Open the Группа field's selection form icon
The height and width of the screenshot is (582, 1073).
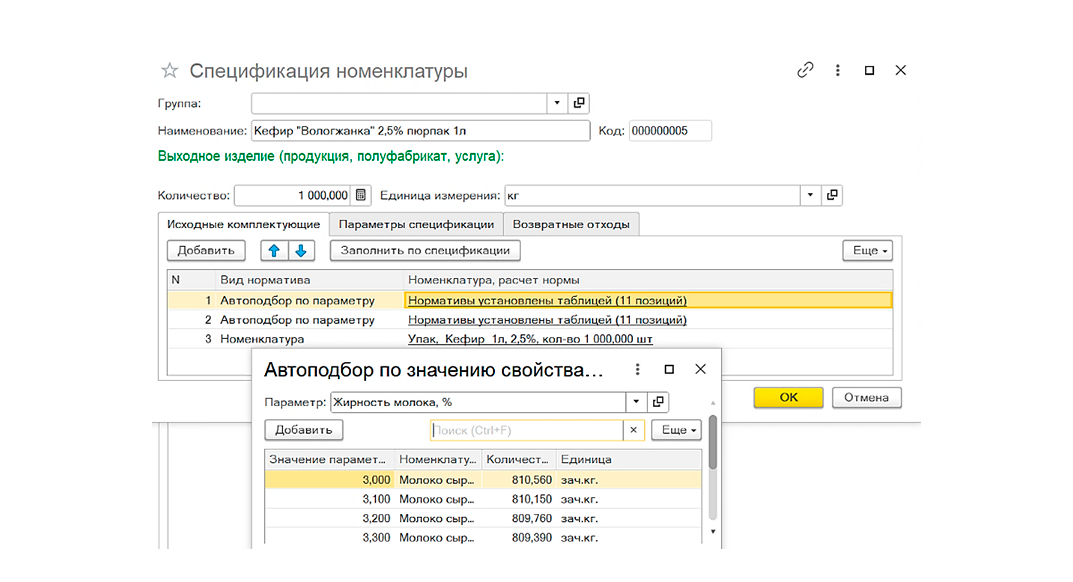pos(579,103)
